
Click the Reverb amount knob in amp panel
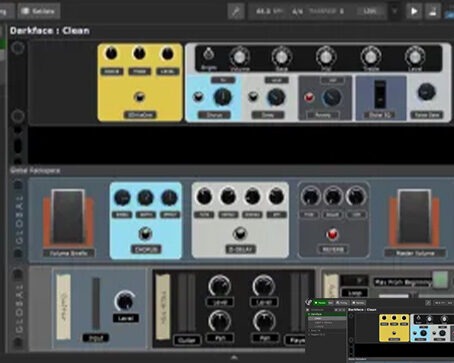(x=332, y=97)
